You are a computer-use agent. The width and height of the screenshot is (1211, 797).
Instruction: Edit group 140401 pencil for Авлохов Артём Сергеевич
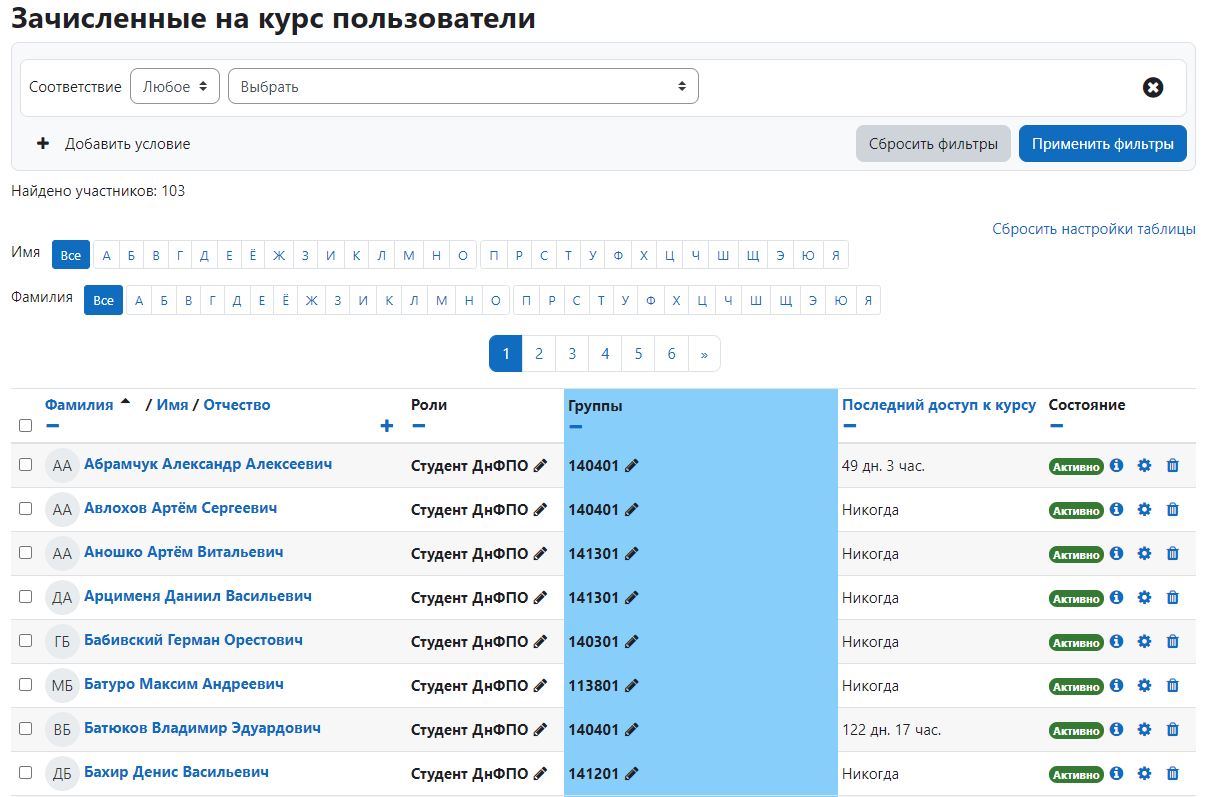(631, 510)
